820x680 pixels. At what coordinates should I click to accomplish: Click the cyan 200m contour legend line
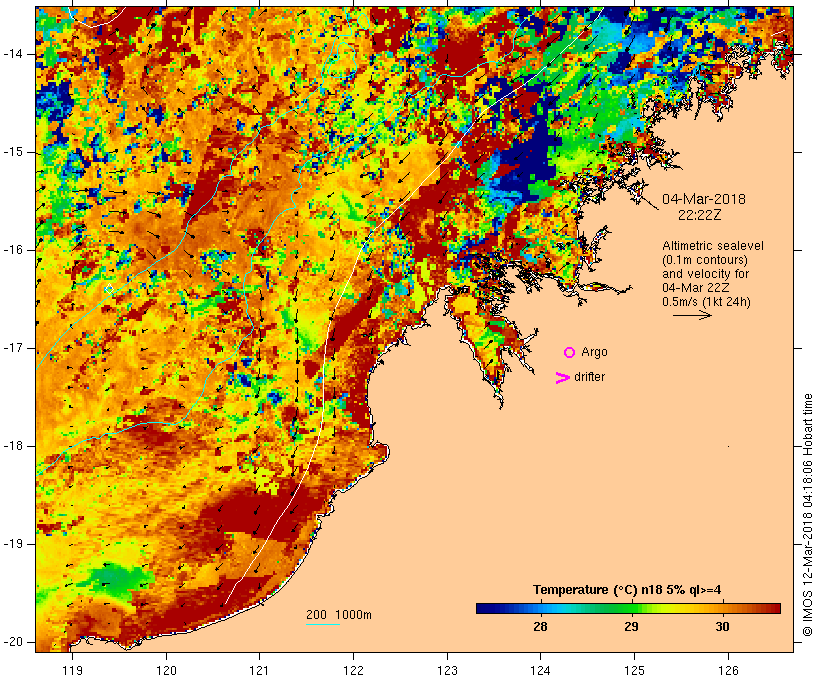point(323,624)
